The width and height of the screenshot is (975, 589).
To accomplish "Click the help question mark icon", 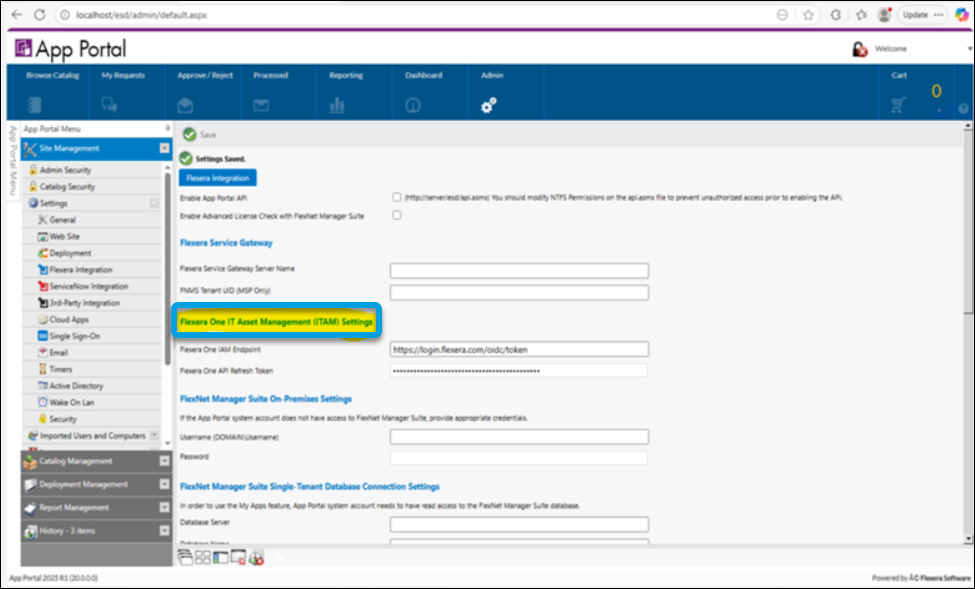I will pos(963,109).
